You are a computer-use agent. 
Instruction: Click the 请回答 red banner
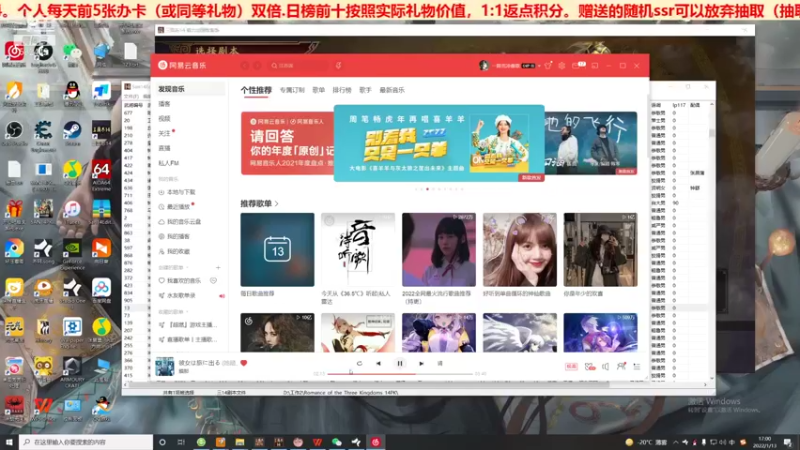(x=288, y=143)
